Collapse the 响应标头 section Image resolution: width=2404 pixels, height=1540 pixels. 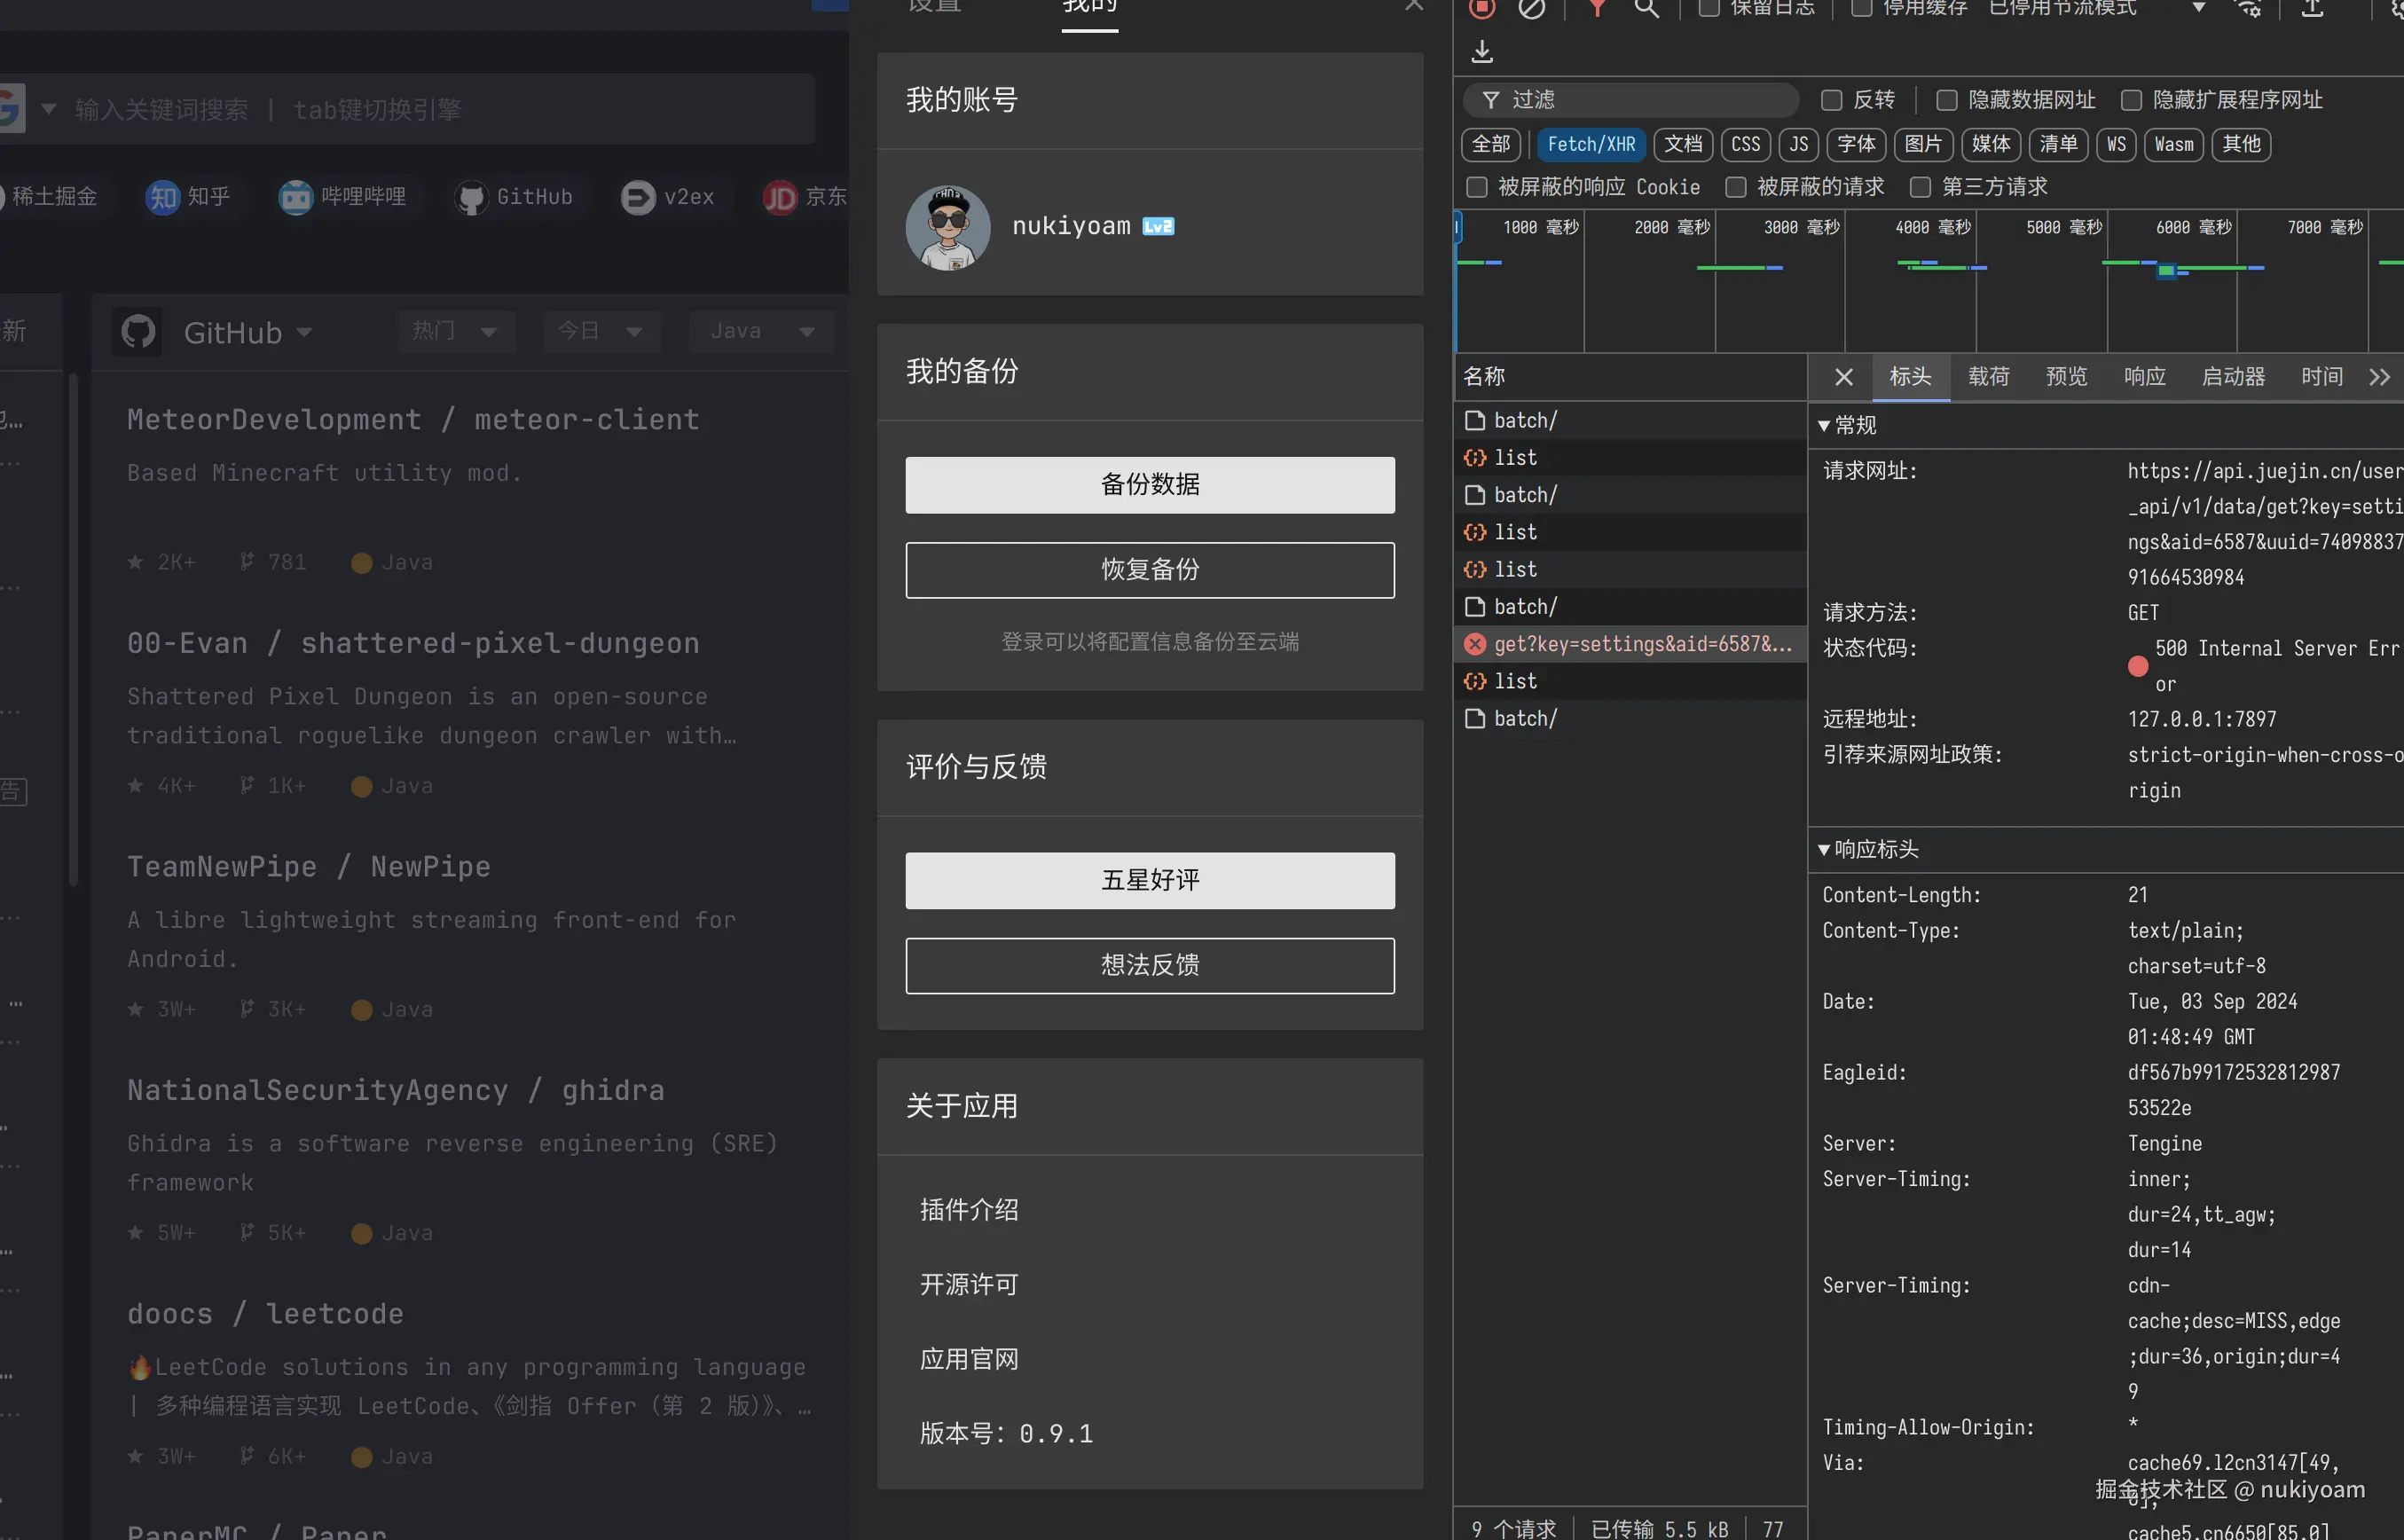coord(1825,849)
